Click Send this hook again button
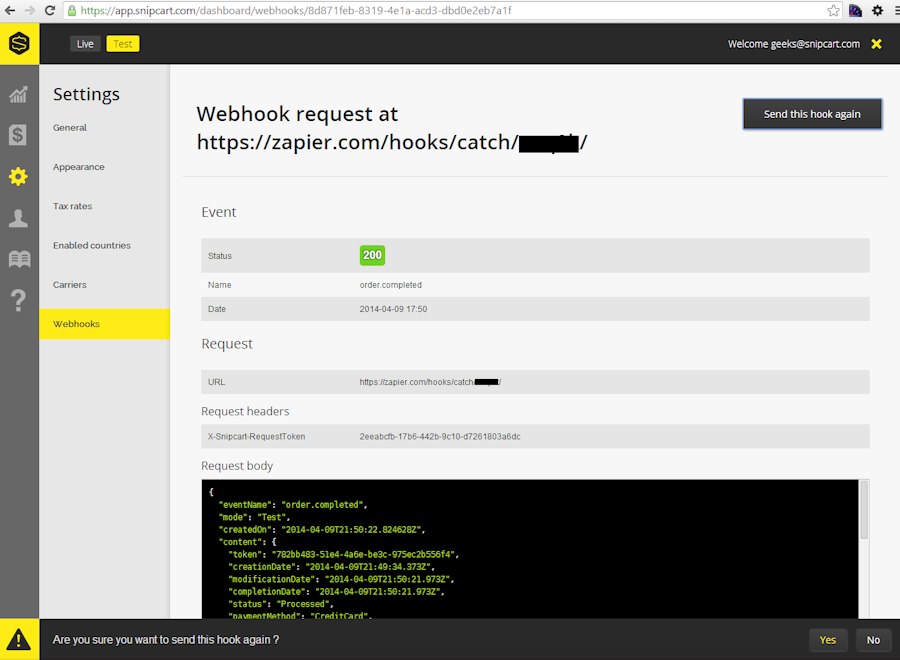This screenshot has width=900, height=660. pos(812,114)
